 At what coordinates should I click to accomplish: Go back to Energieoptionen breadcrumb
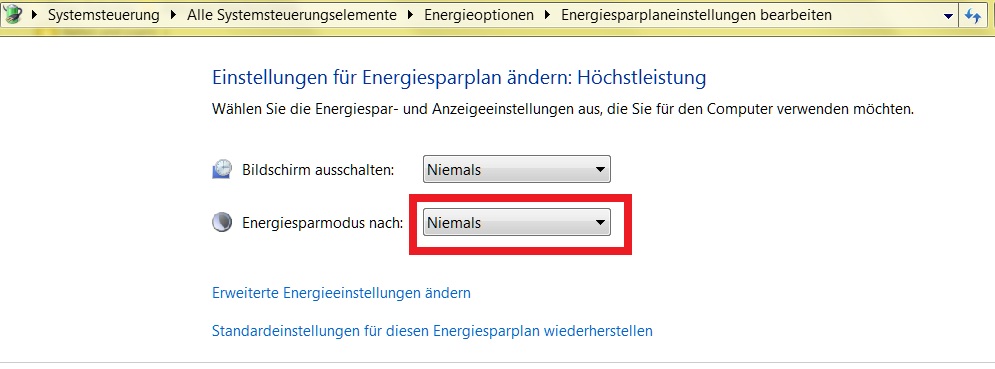coord(479,15)
